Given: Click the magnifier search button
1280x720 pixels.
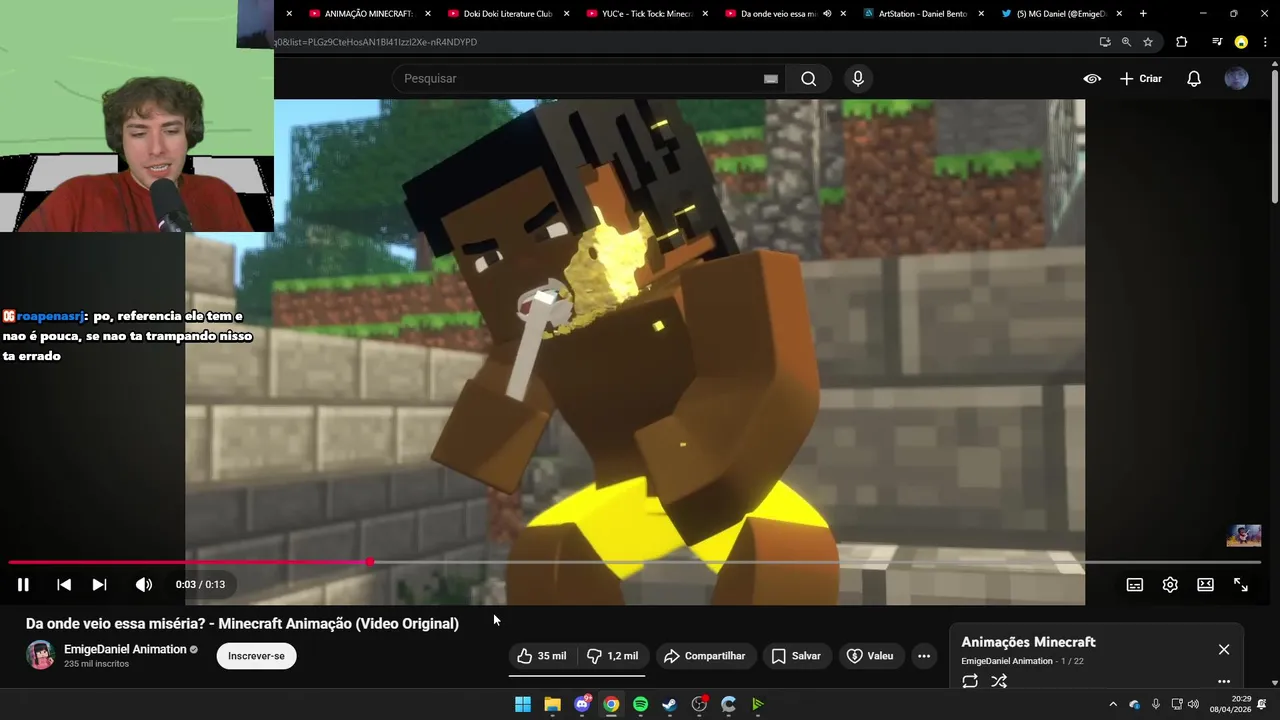Looking at the screenshot, I should 809,79.
